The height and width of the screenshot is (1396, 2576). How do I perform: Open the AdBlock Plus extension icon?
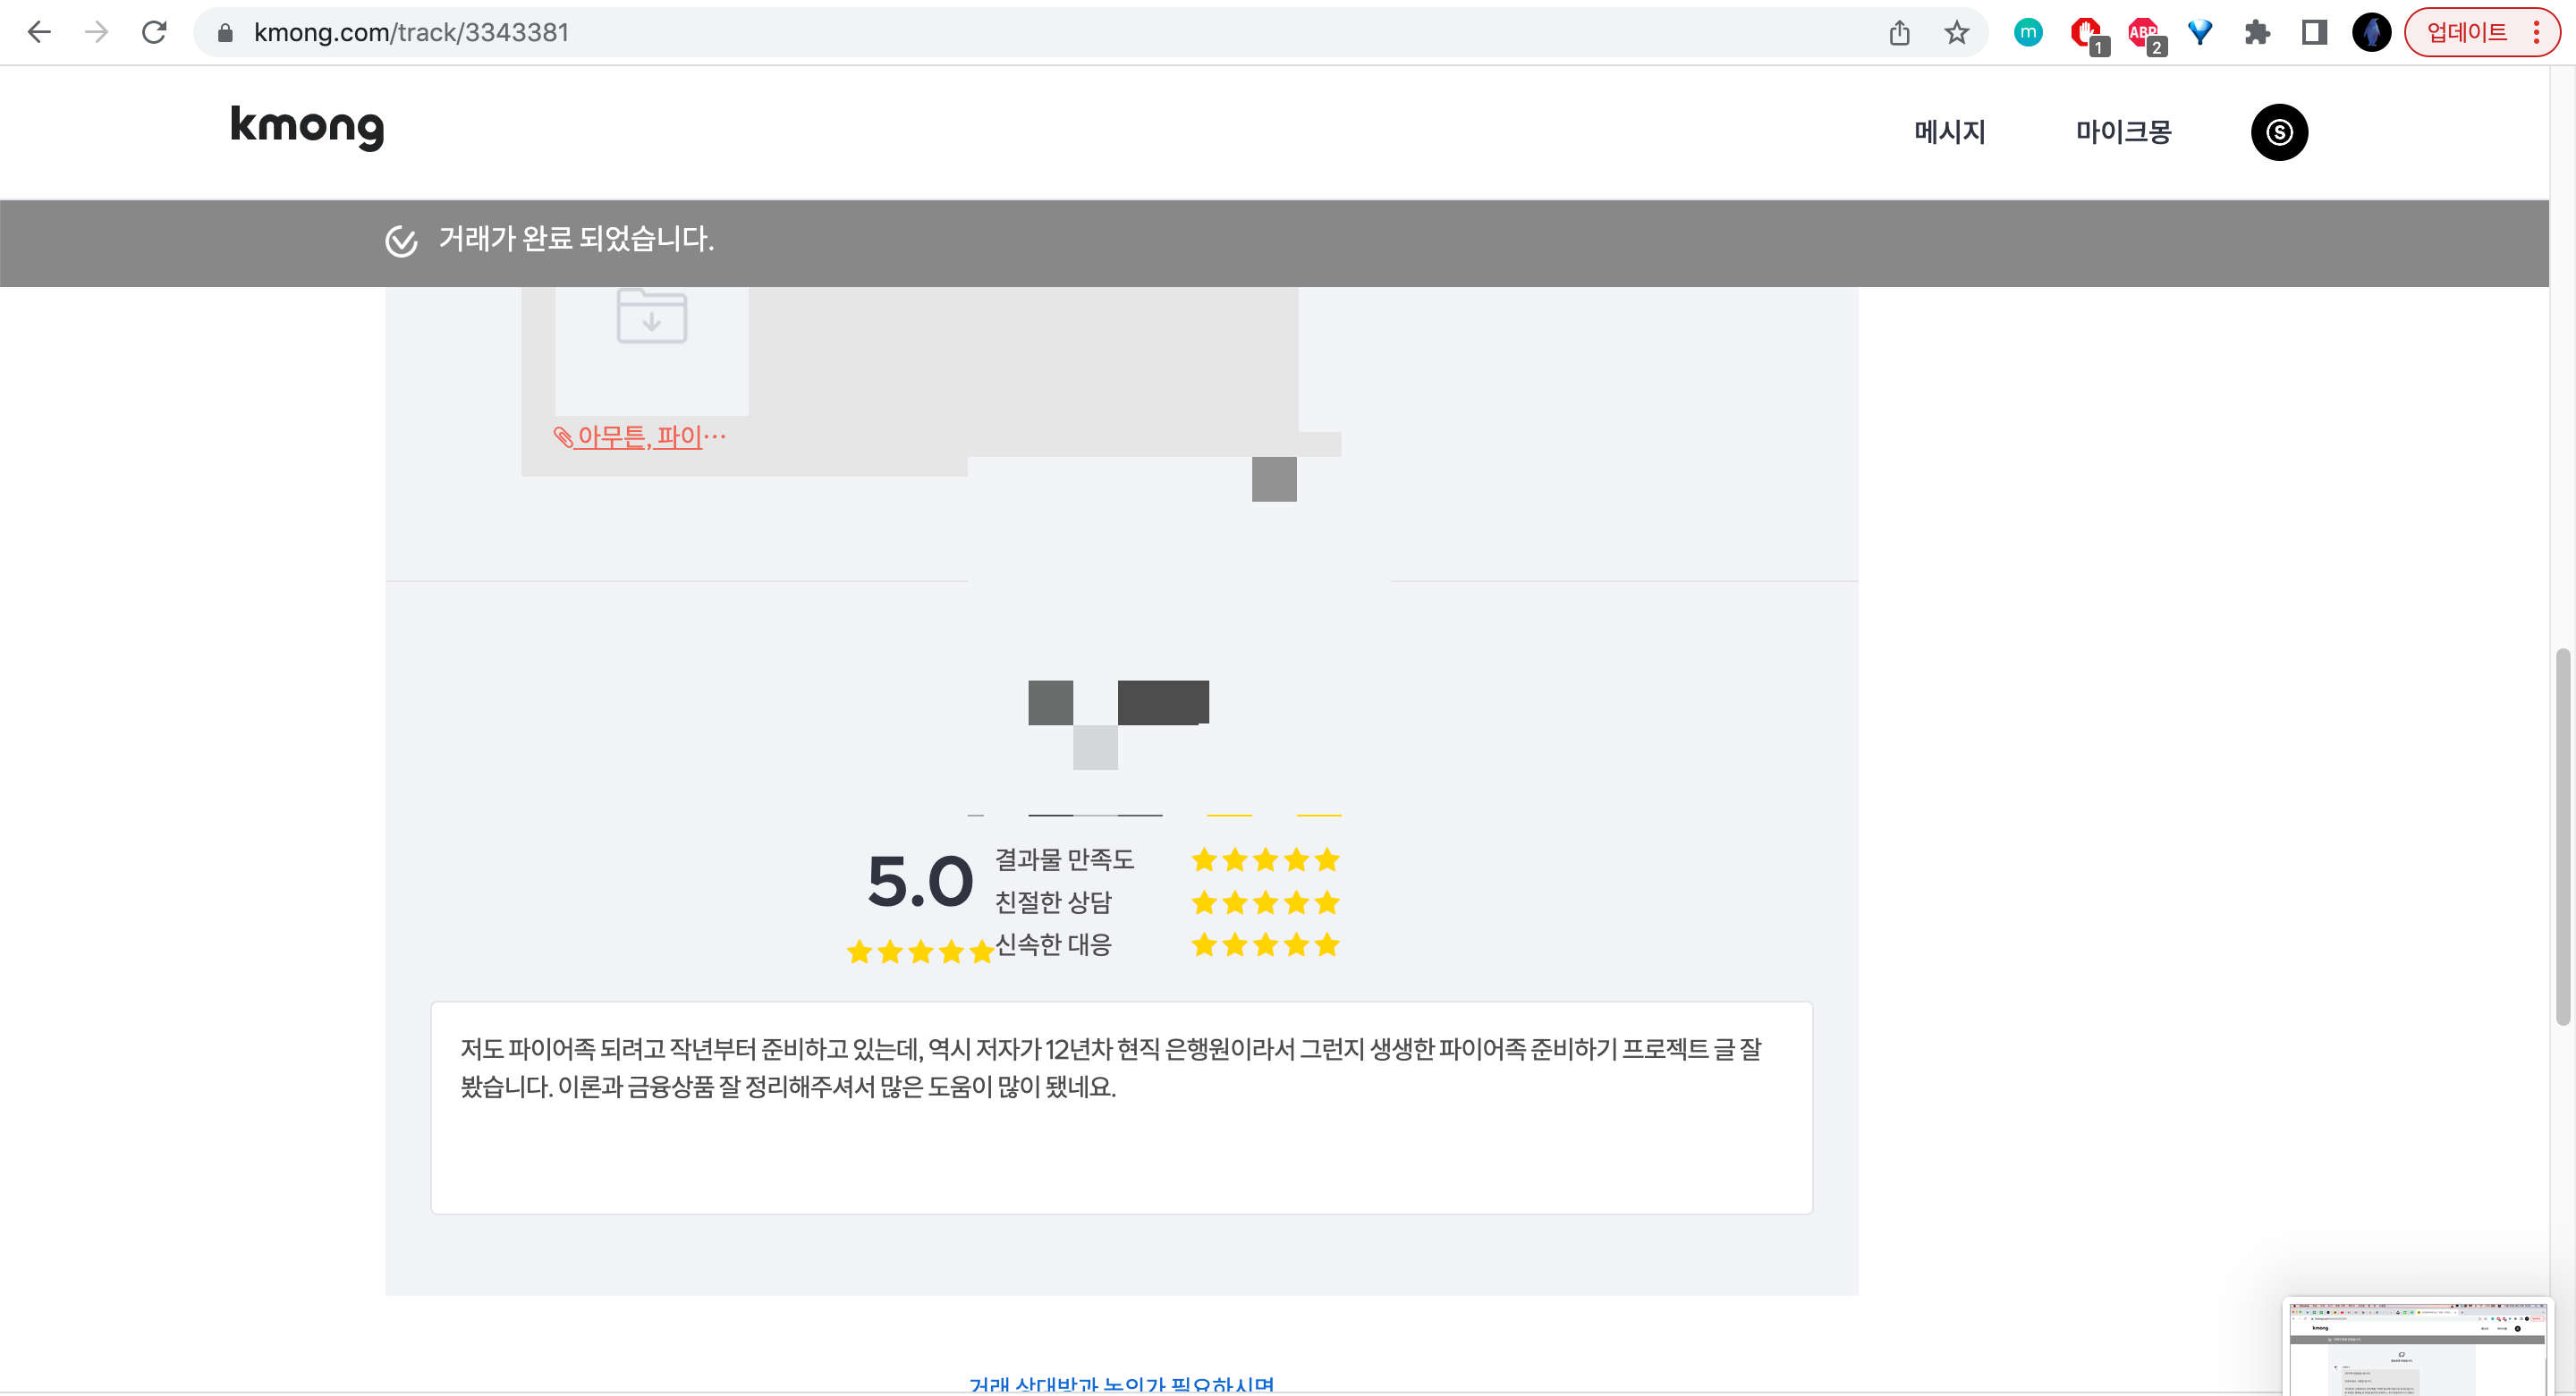click(2142, 33)
